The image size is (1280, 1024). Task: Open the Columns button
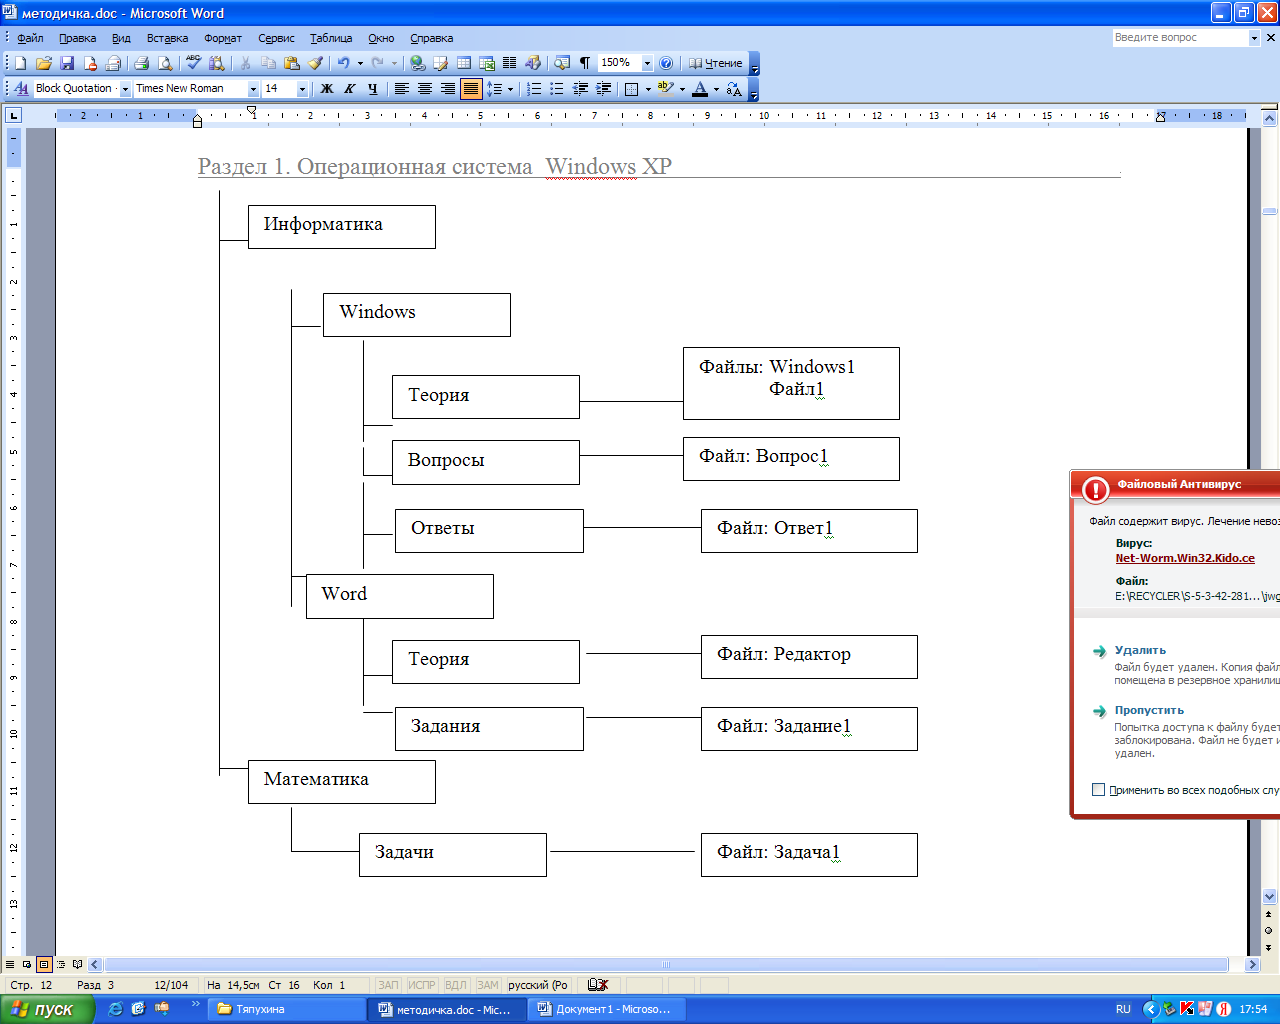[509, 63]
